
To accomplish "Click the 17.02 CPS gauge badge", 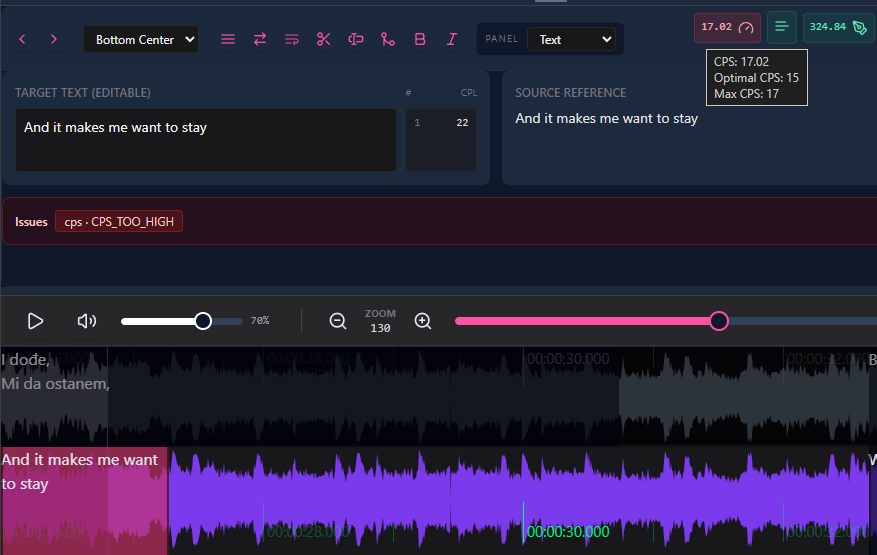I will coord(727,27).
